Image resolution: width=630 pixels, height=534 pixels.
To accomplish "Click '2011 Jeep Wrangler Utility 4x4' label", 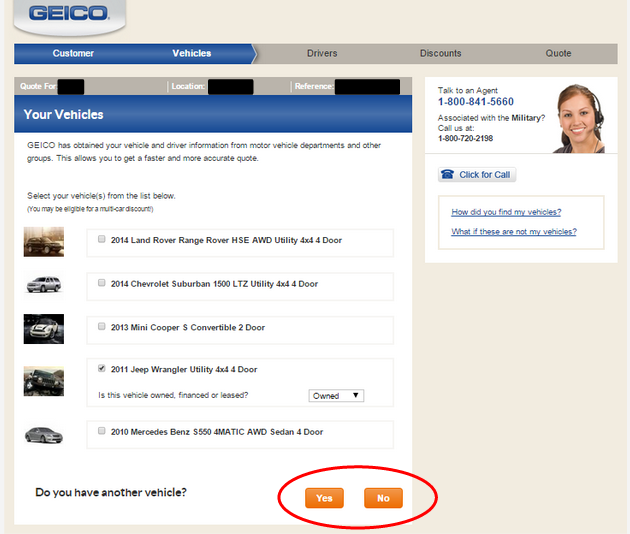I will click(x=184, y=369).
